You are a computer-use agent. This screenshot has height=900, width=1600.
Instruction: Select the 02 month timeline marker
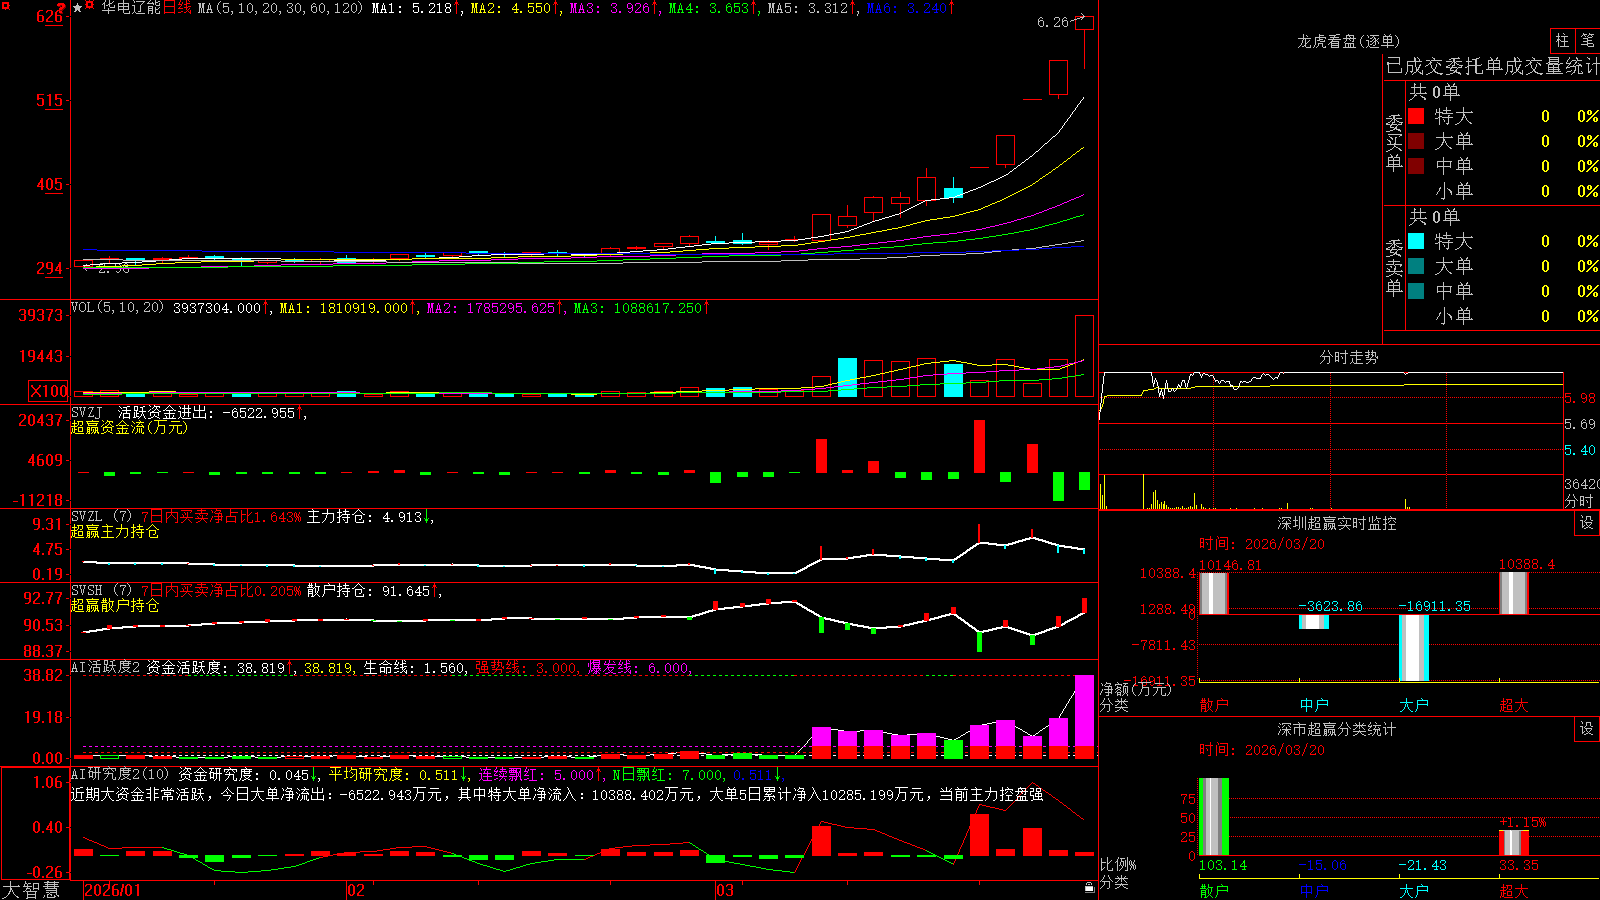pyautogui.click(x=356, y=890)
